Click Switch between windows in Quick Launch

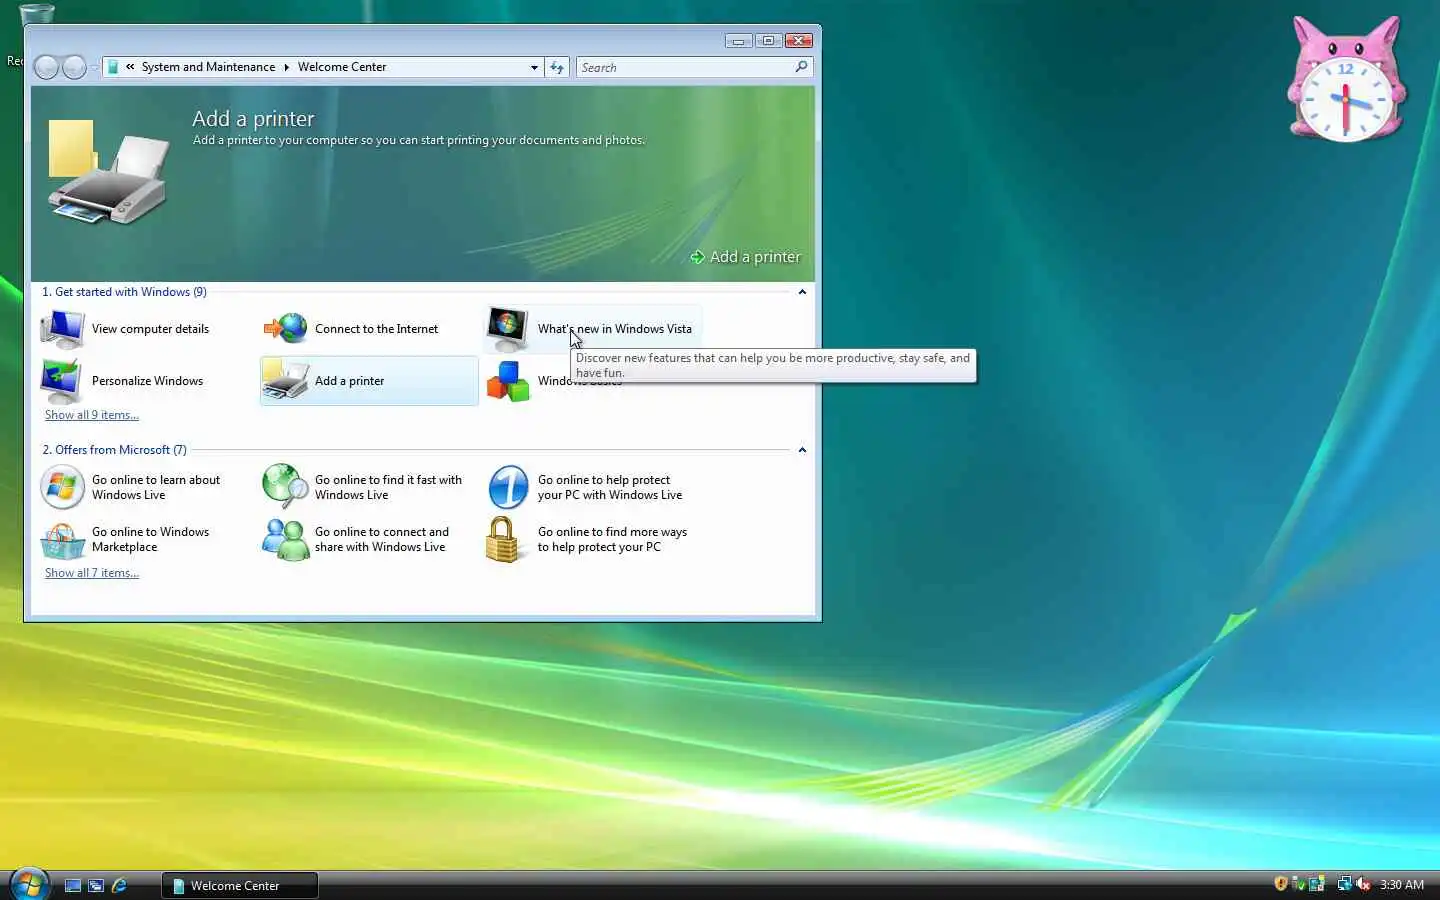click(x=96, y=885)
